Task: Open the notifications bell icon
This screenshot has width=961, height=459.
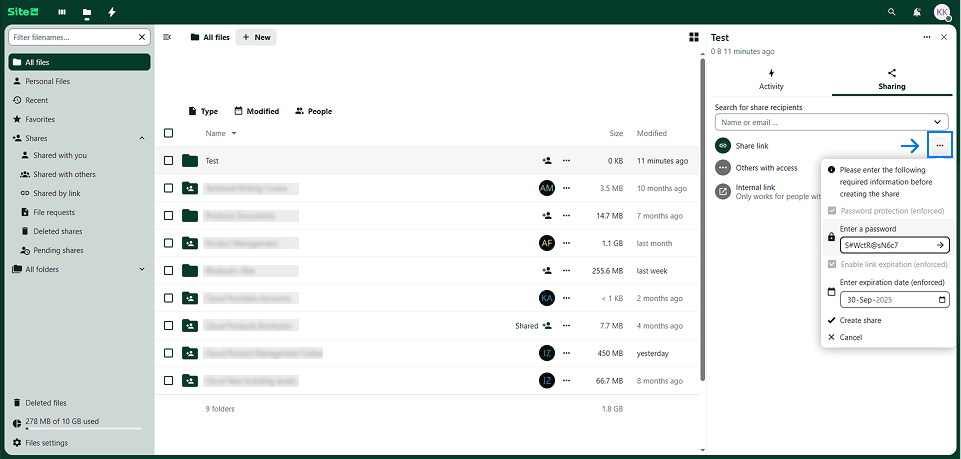Action: pyautogui.click(x=917, y=12)
